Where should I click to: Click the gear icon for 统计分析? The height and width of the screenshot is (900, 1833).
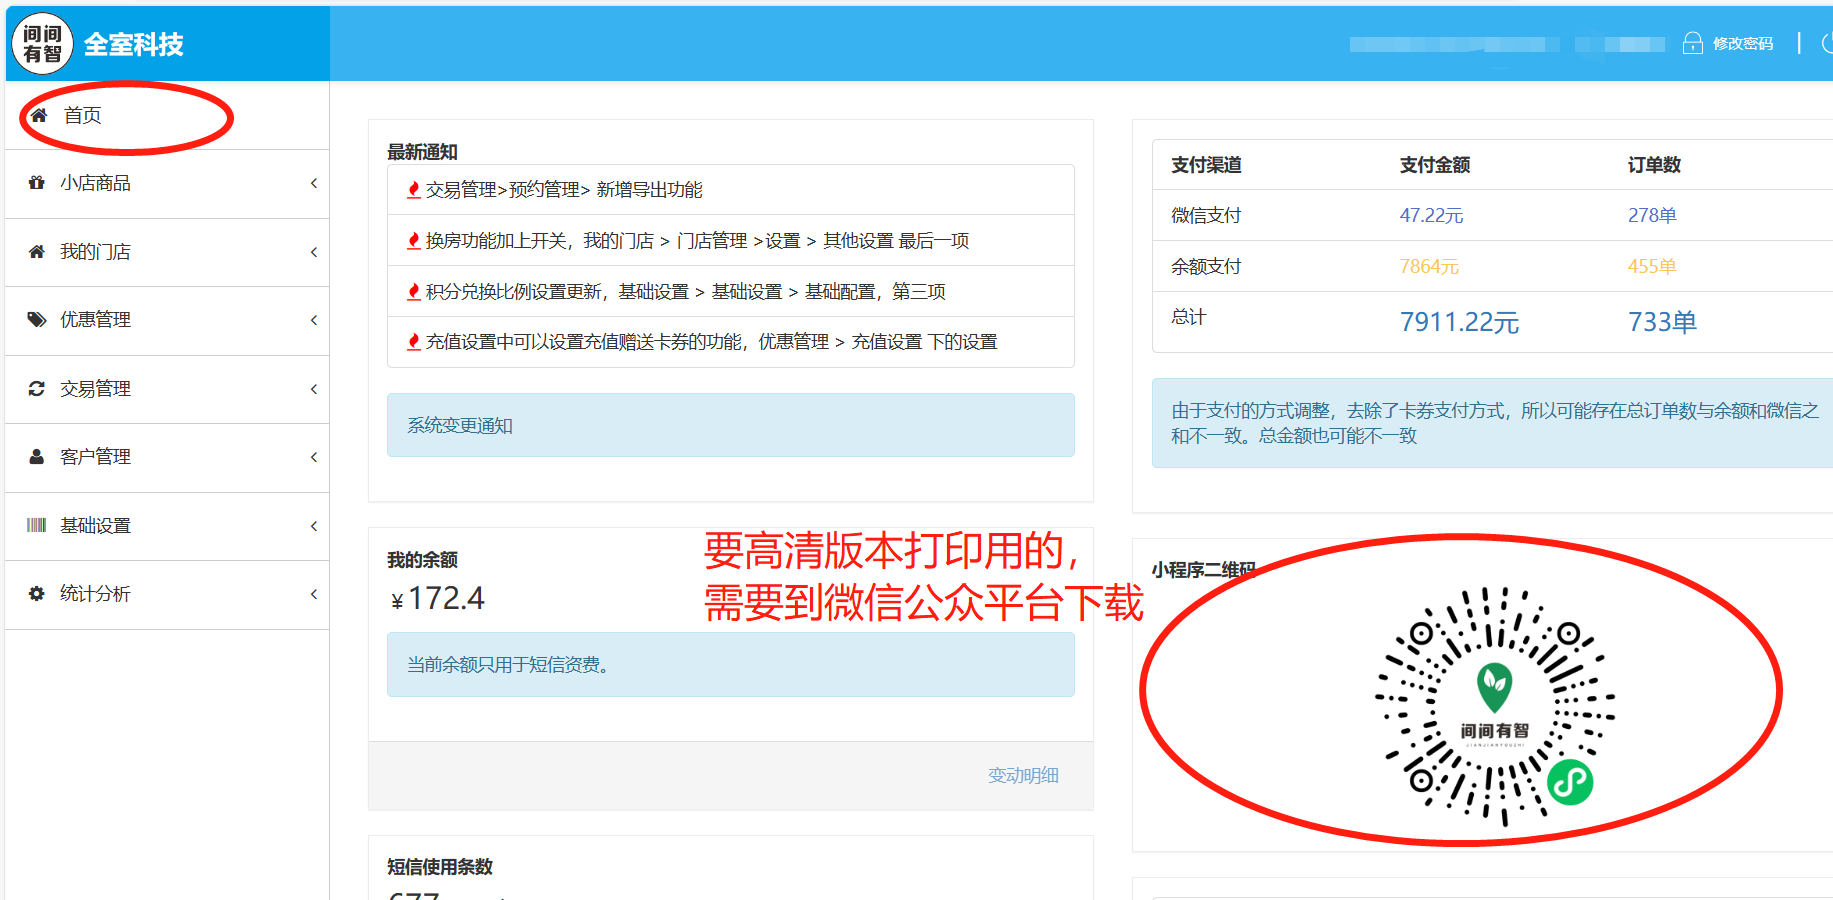coord(37,594)
